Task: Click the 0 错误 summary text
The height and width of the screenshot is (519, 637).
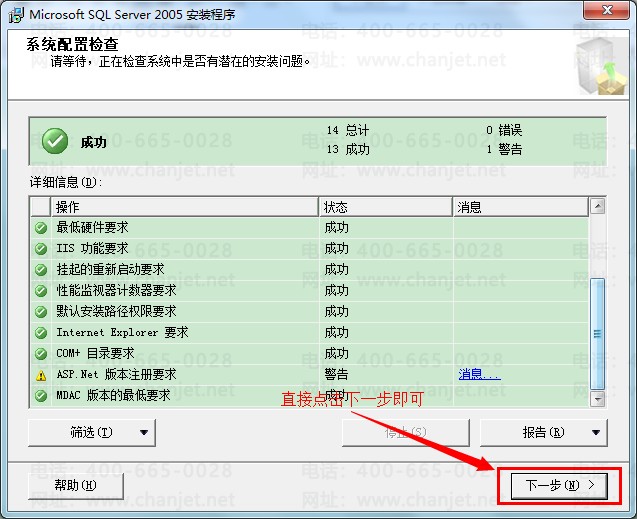Action: (x=504, y=130)
